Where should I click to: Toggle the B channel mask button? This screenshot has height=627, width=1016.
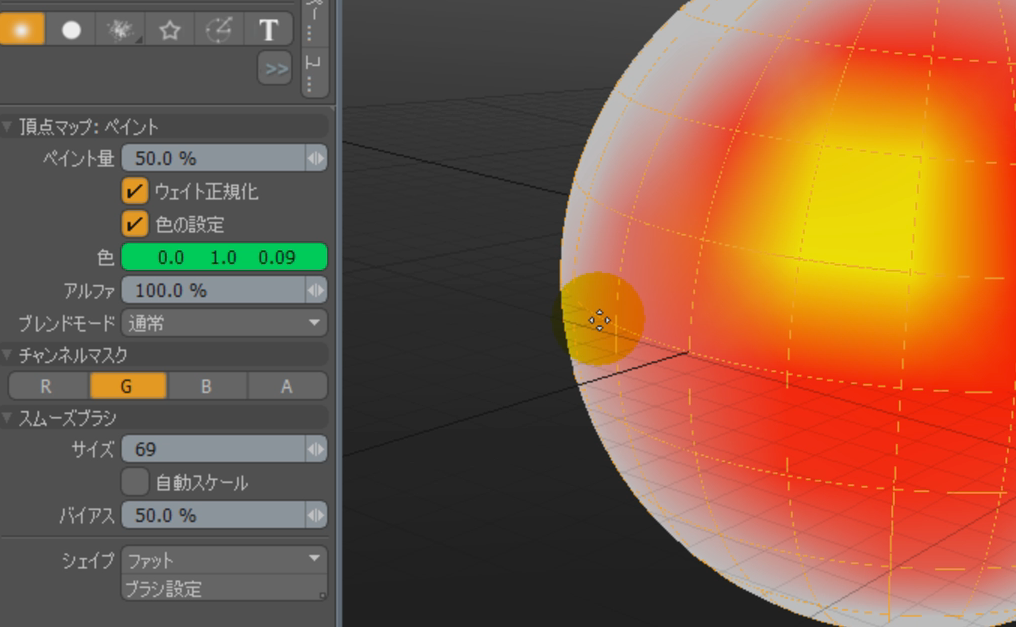tap(207, 386)
